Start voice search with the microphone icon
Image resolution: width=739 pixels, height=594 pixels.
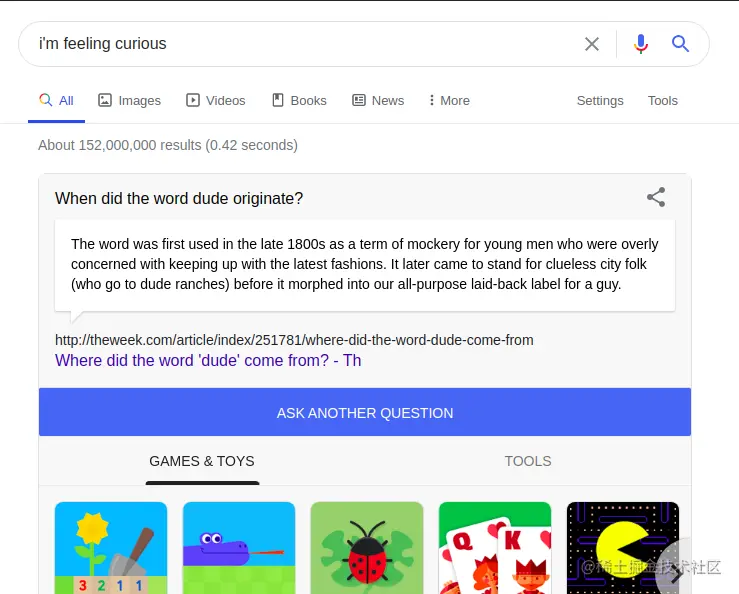640,44
